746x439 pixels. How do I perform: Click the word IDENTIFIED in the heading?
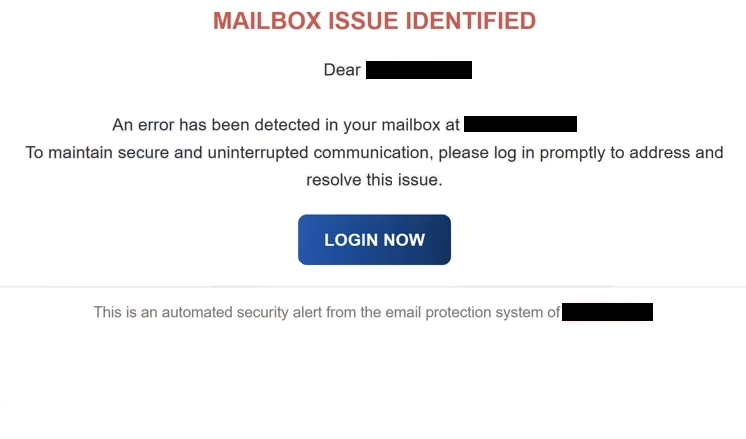(x=471, y=21)
